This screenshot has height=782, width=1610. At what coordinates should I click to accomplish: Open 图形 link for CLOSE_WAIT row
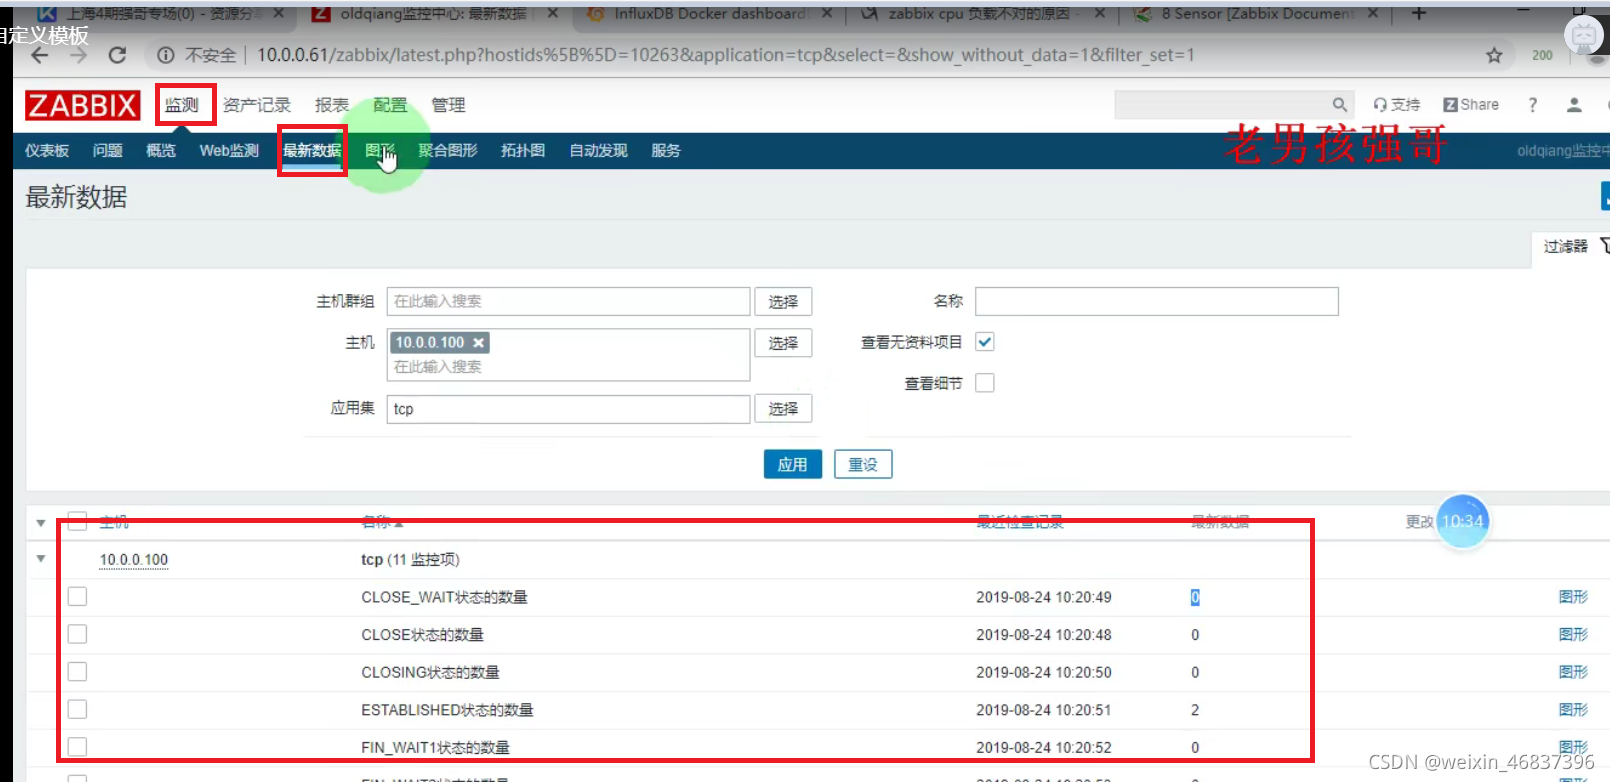pos(1573,597)
